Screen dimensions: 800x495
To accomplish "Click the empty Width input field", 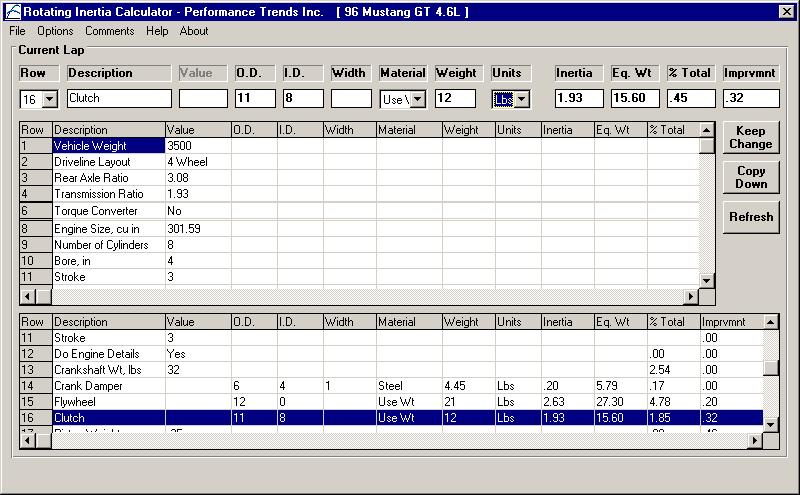I will (x=351, y=98).
